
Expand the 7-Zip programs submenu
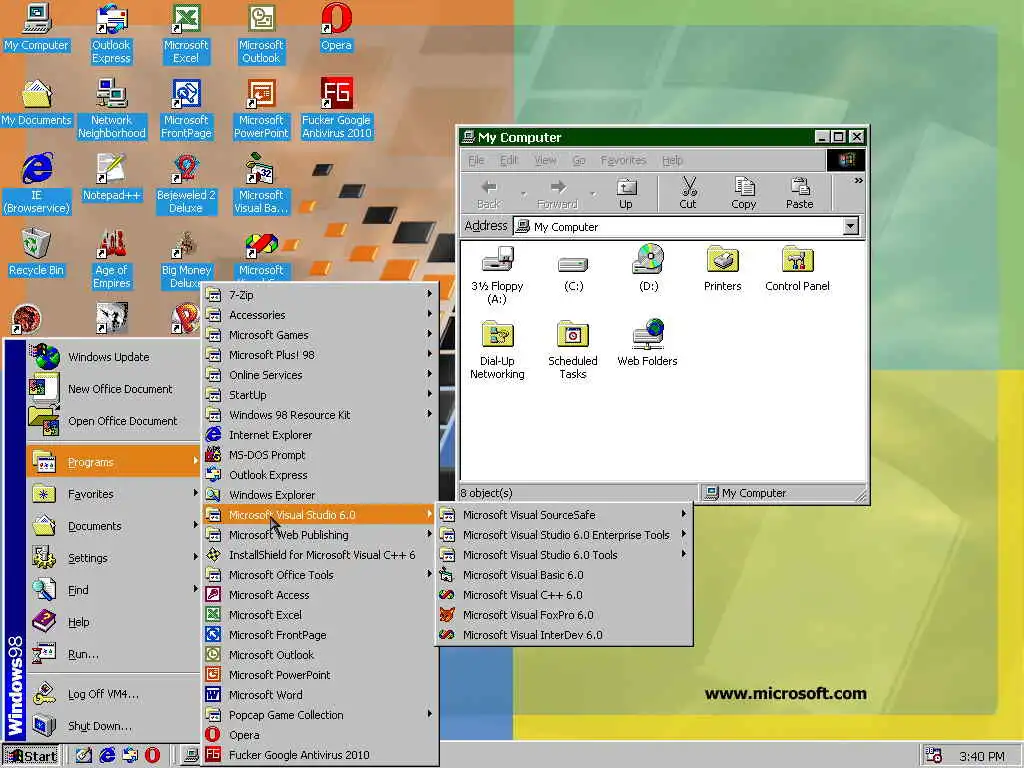tap(320, 295)
